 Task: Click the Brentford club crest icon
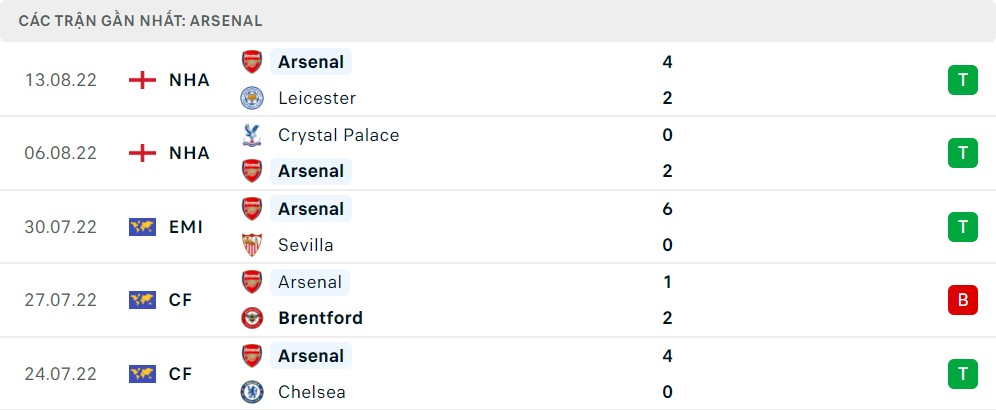point(252,318)
